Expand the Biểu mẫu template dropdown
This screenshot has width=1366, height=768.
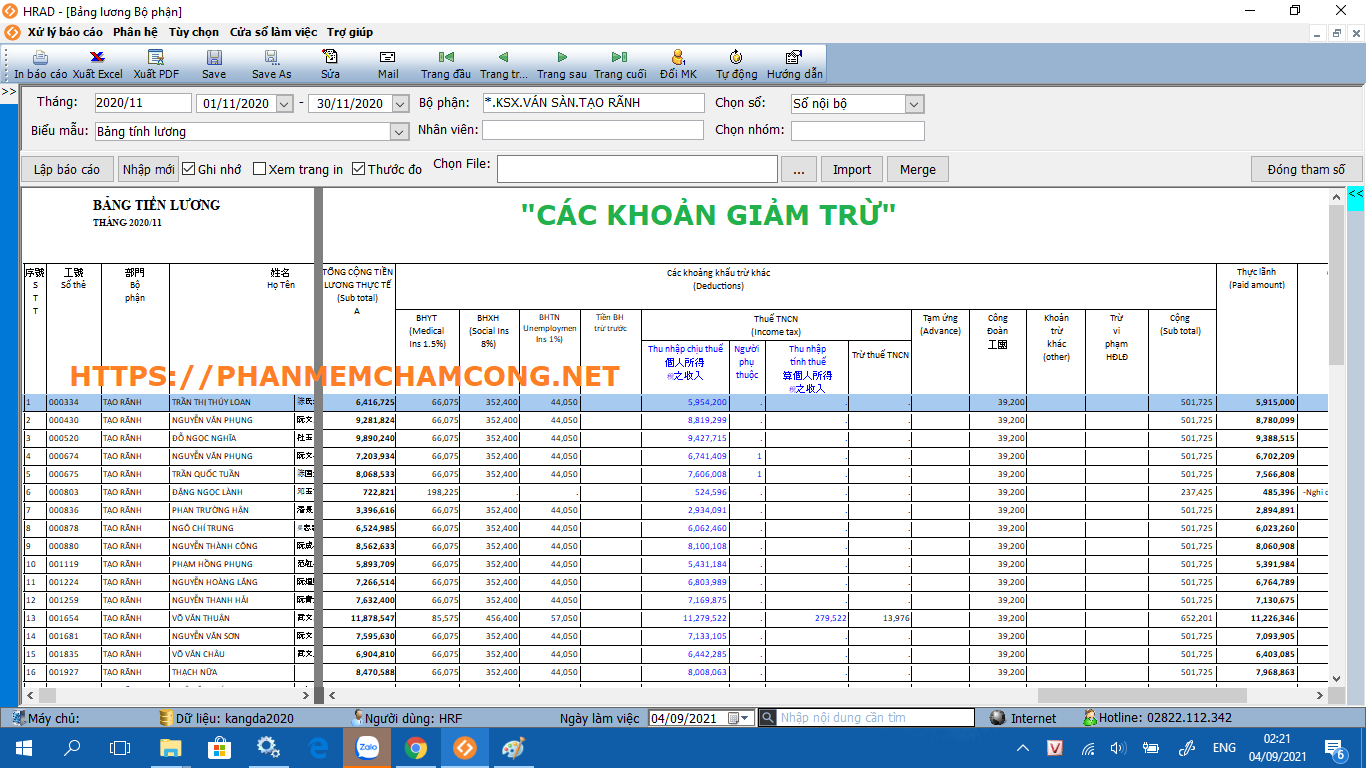pos(400,131)
